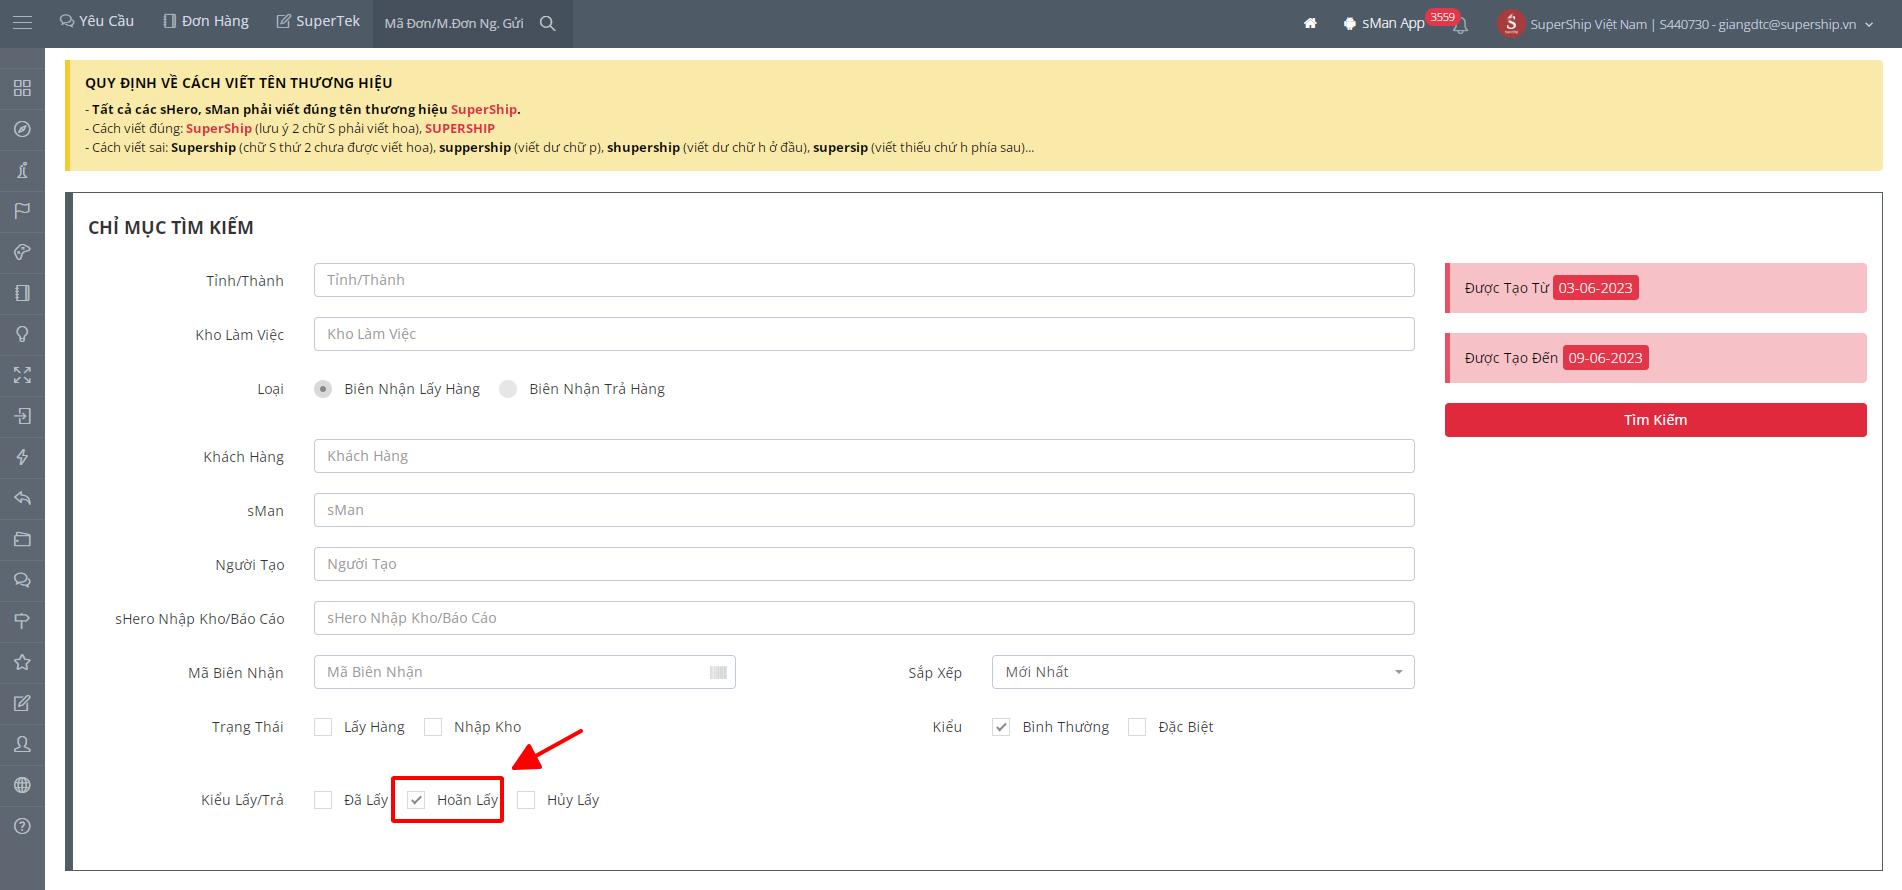This screenshot has width=1902, height=890.
Task: Uncheck the Hoãn Lấy checkbox
Action: point(416,800)
